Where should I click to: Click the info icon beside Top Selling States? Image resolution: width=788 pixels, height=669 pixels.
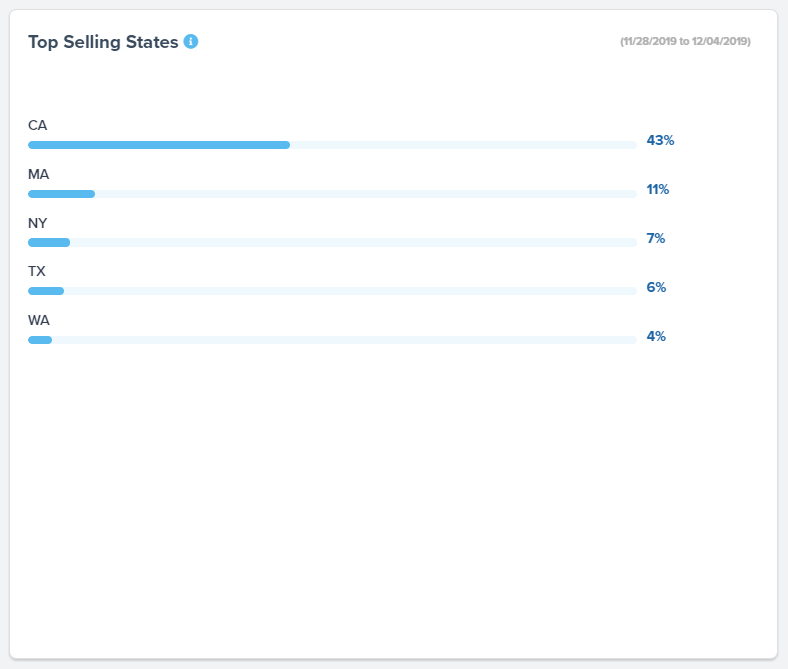point(191,42)
